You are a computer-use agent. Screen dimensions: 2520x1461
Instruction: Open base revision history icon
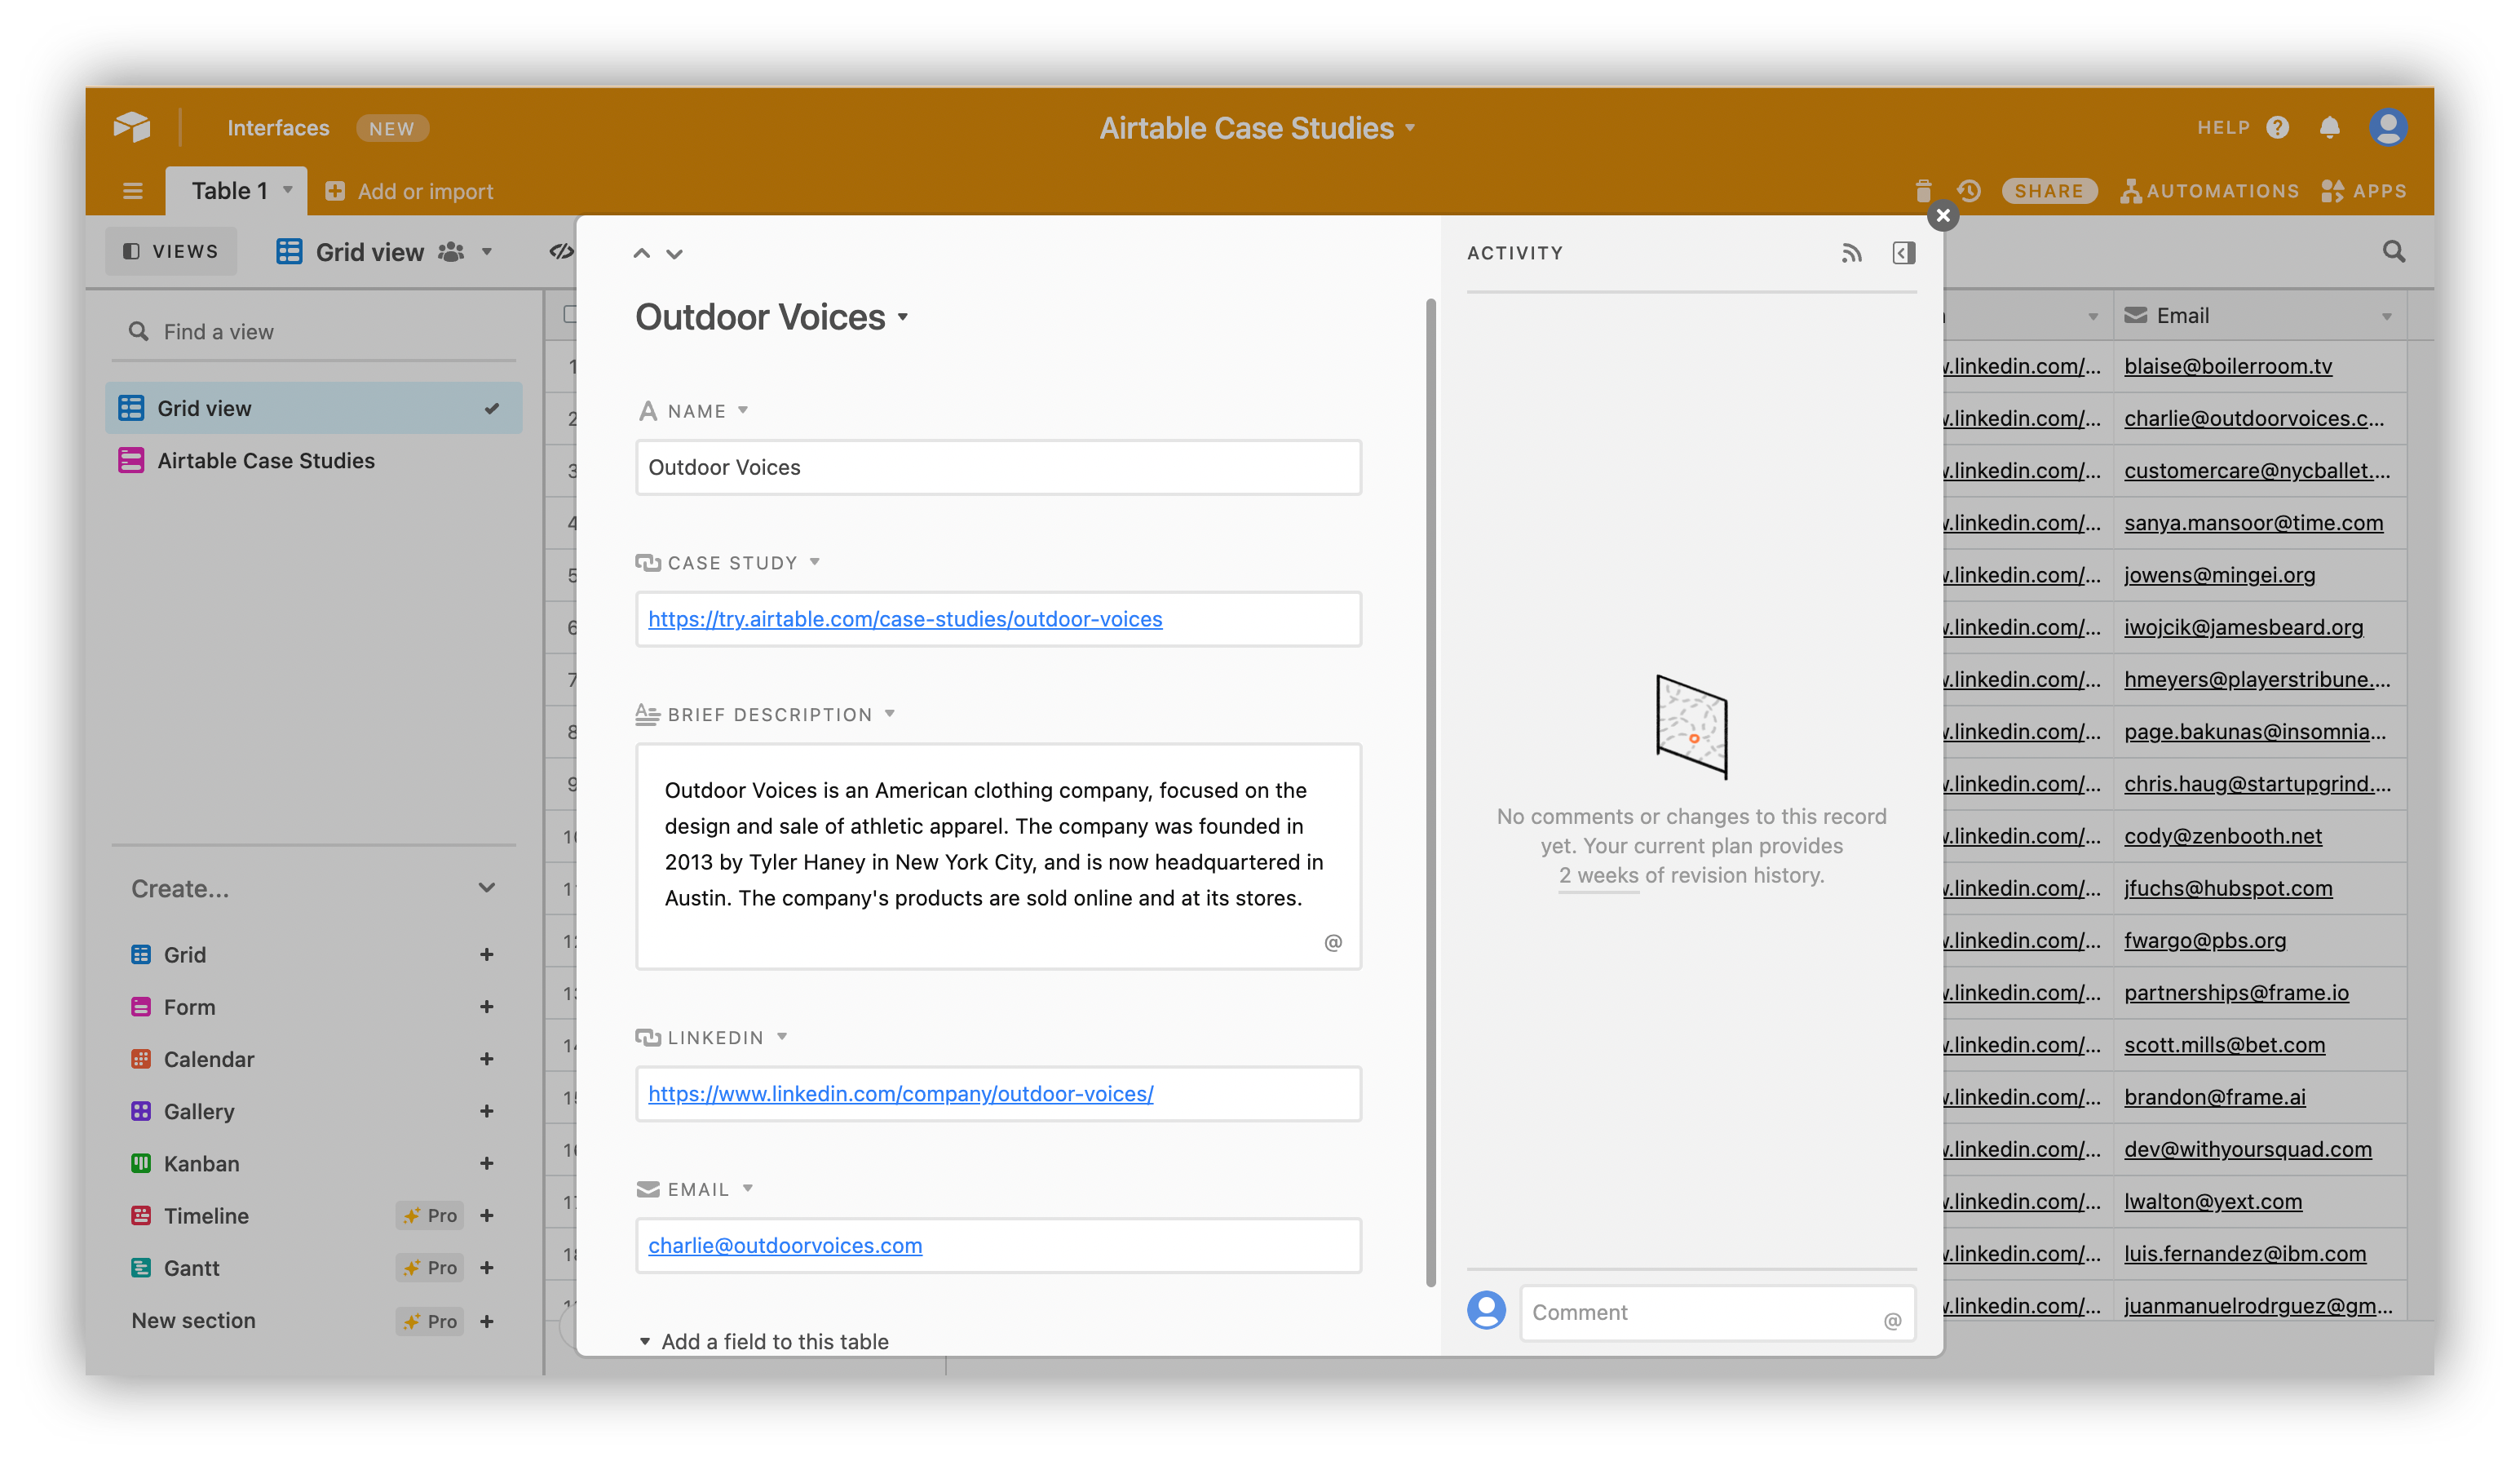pos(1969,190)
